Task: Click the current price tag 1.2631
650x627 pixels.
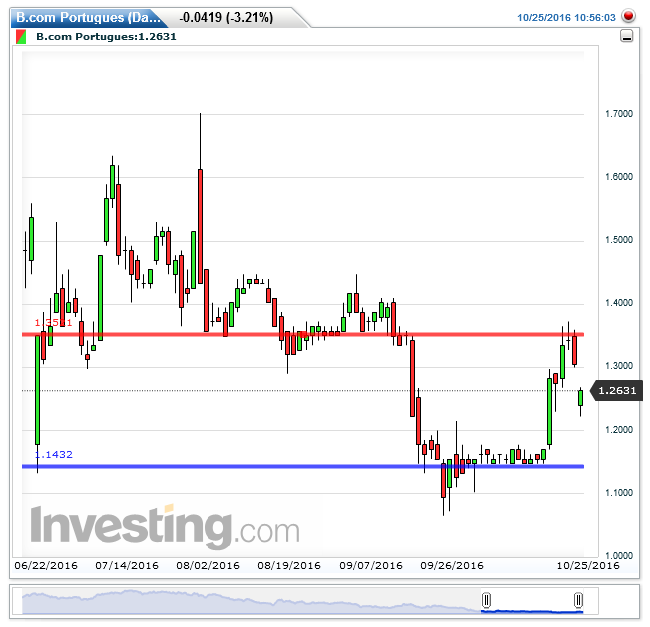Action: pos(617,391)
